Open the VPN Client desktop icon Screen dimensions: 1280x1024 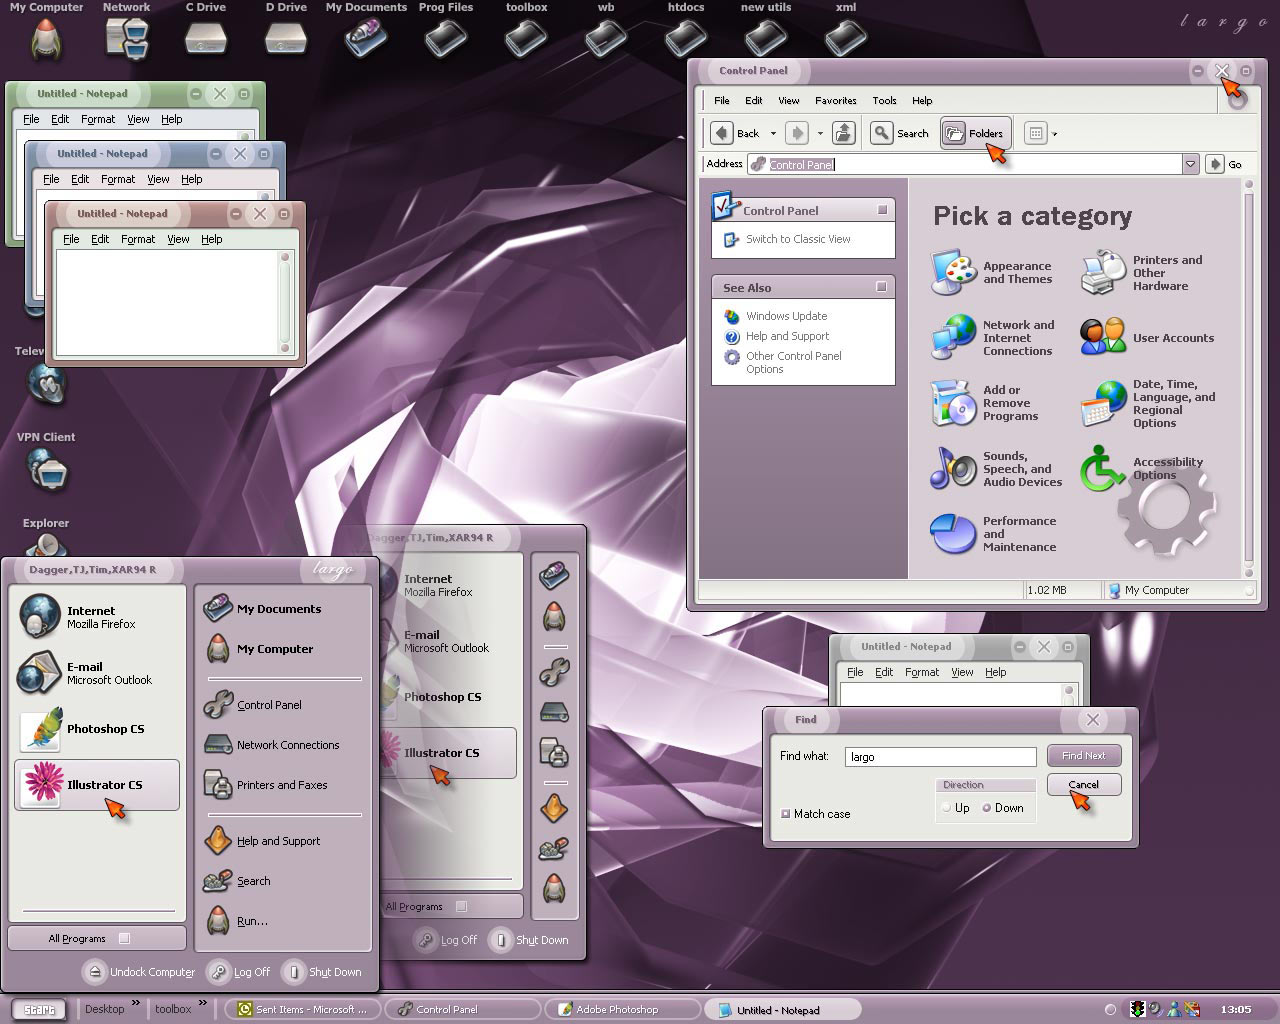point(46,461)
